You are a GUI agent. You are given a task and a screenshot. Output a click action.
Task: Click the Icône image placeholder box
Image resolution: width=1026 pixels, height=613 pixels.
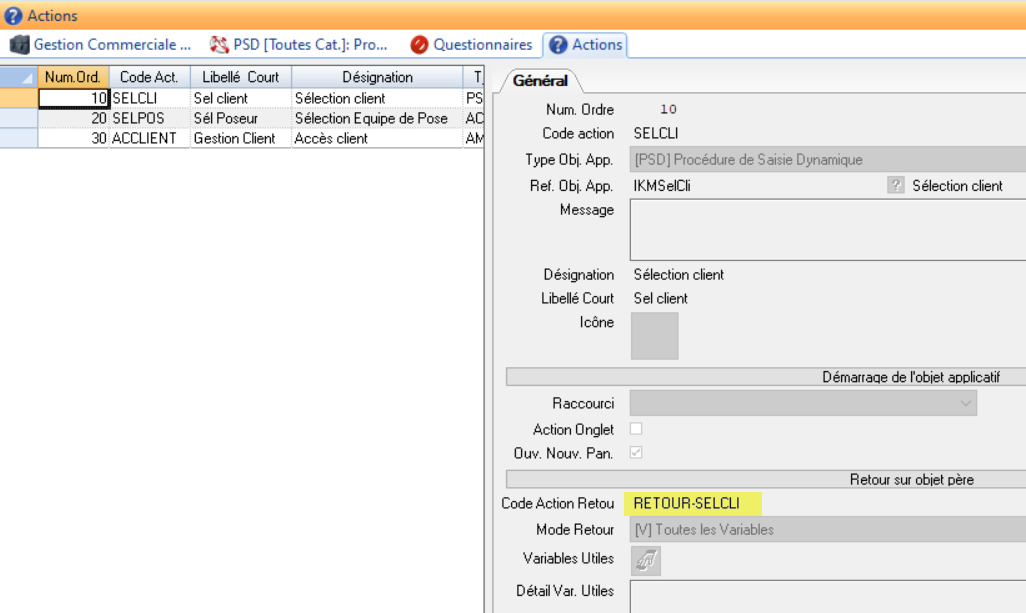pyautogui.click(x=654, y=336)
